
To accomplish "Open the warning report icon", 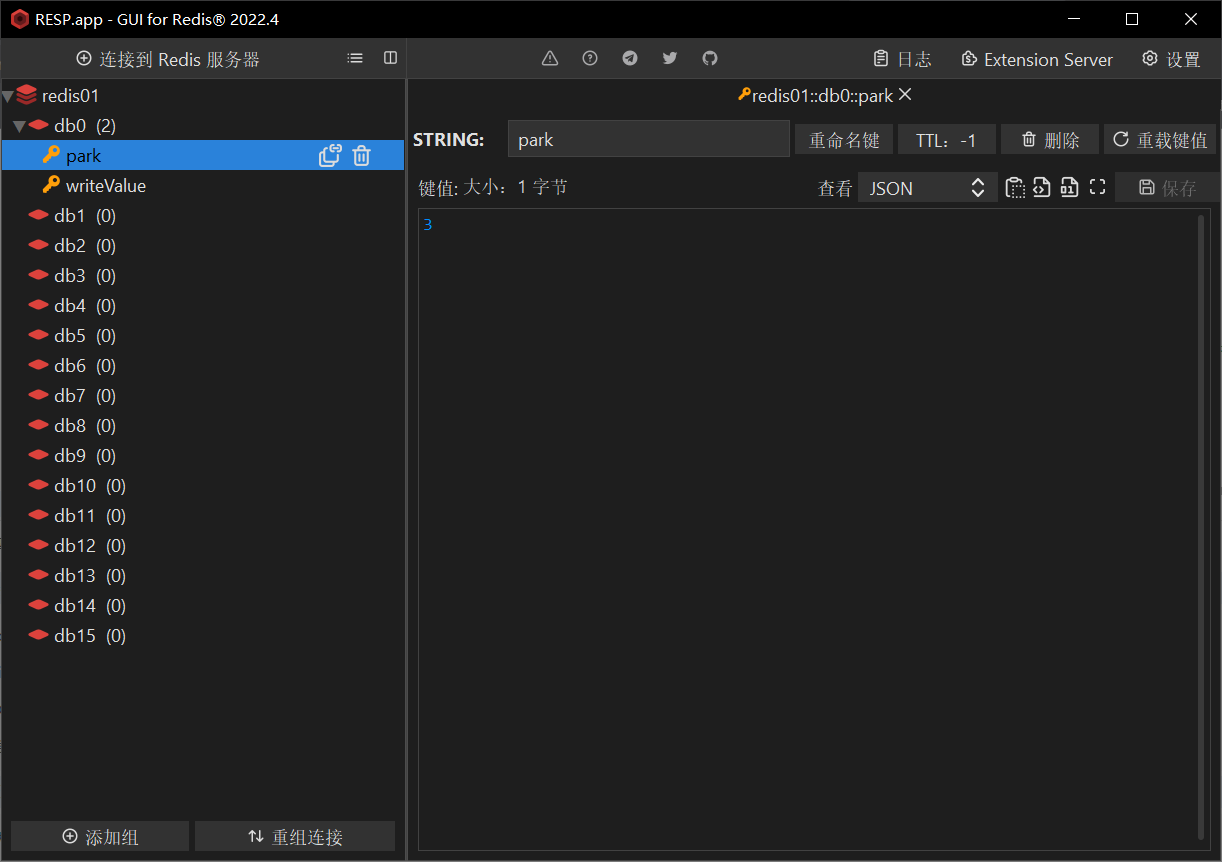I will click(x=550, y=59).
